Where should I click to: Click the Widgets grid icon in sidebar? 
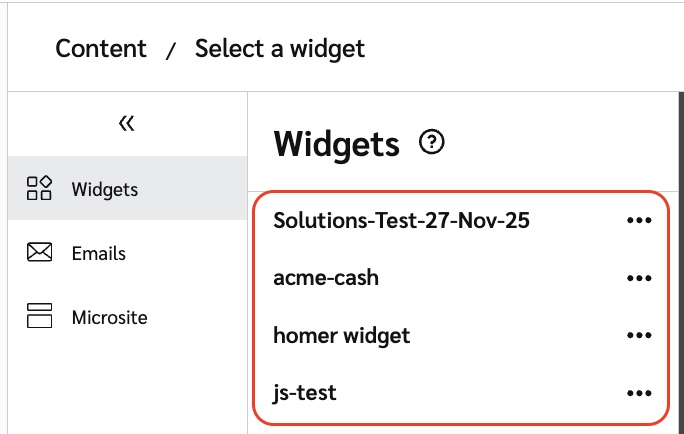pos(39,188)
